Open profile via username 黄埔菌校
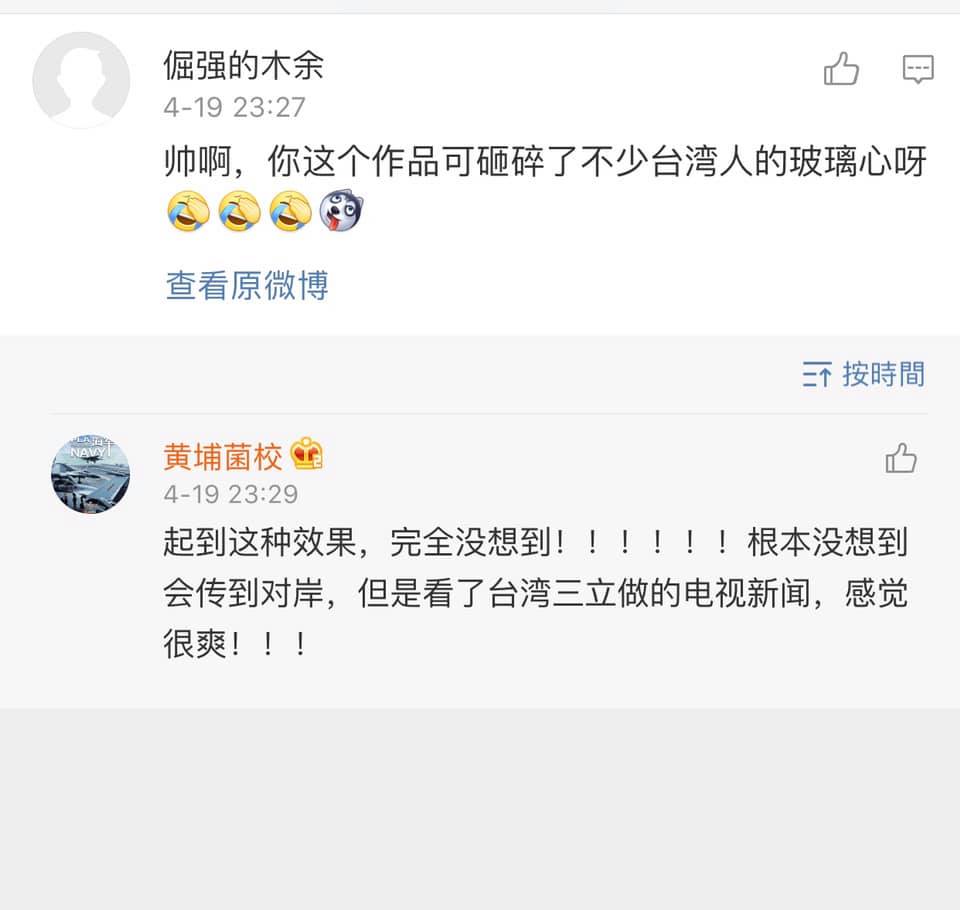This screenshot has width=960, height=910. tap(223, 457)
